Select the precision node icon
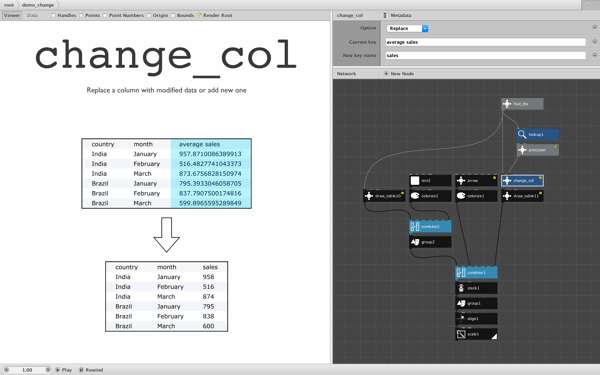Image resolution: width=600 pixels, height=375 pixels. pos(522,150)
